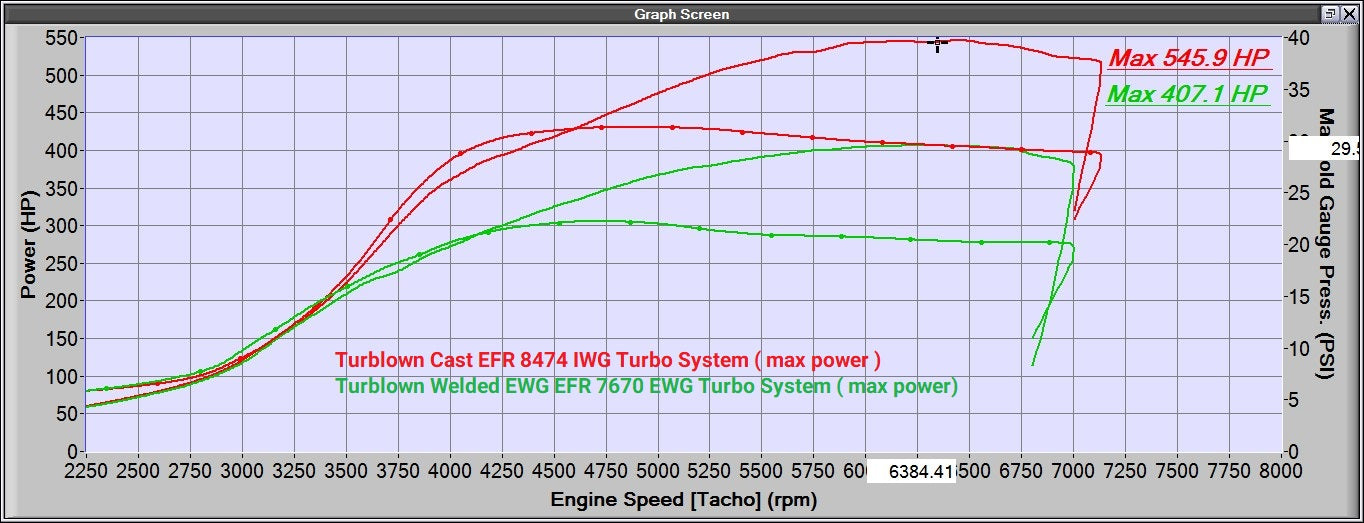Click the 40 label on the pressure axis
Viewport: 1364px width, 523px height.
pyautogui.click(x=1299, y=38)
